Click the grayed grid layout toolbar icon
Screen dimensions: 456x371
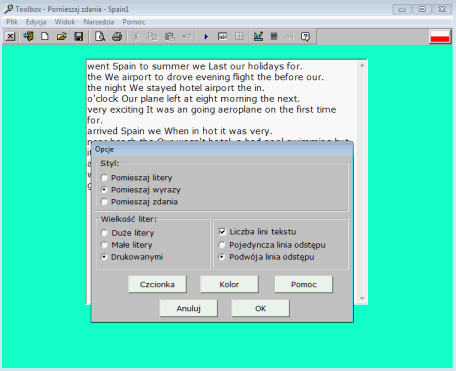[x=239, y=36]
